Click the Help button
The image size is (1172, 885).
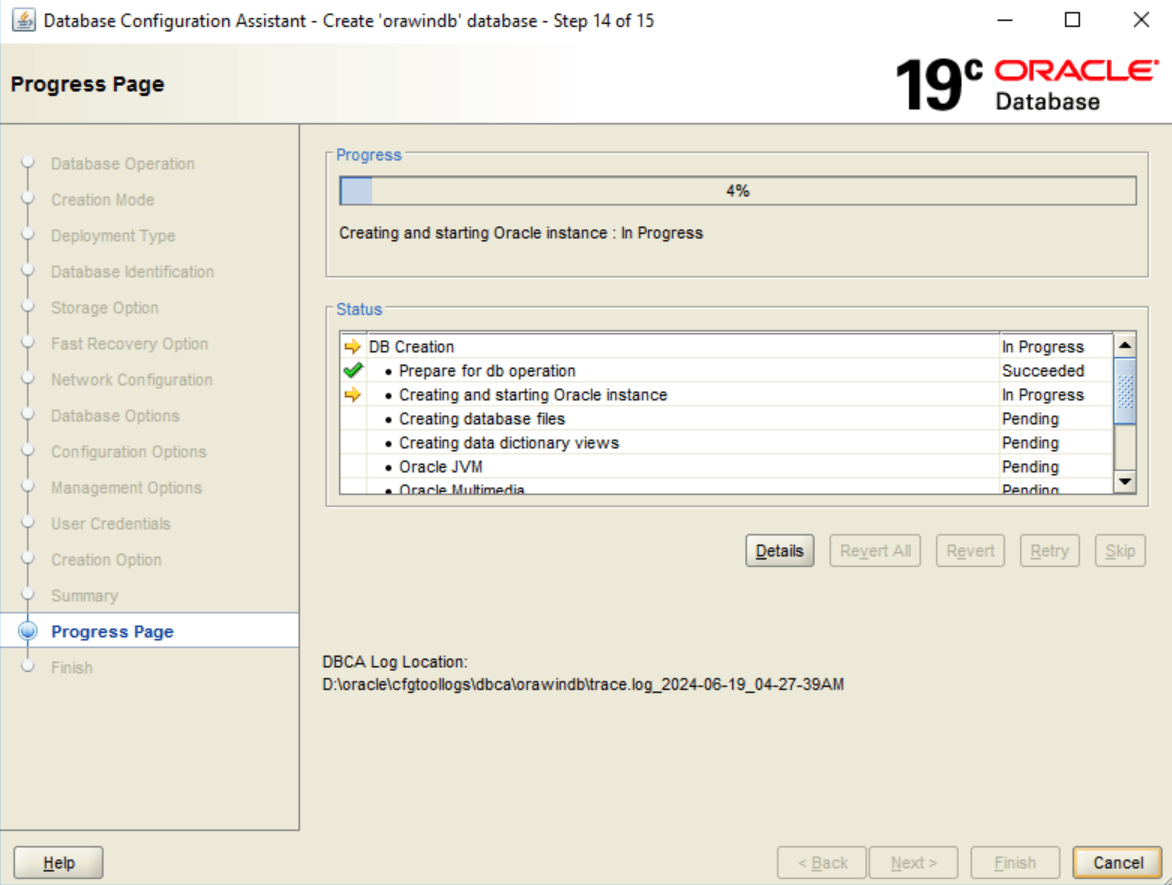pos(57,862)
